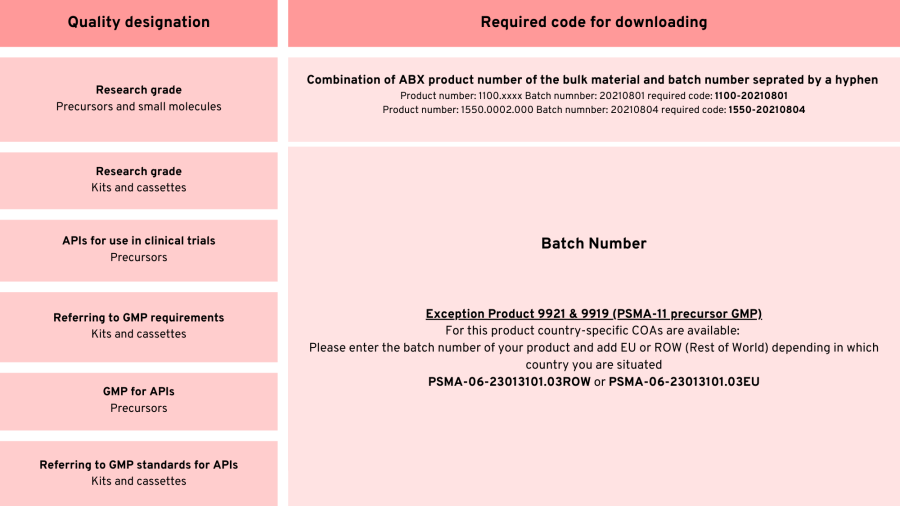900x506 pixels.
Task: Select the Referring to GMP requirements cell
Action: point(139,325)
